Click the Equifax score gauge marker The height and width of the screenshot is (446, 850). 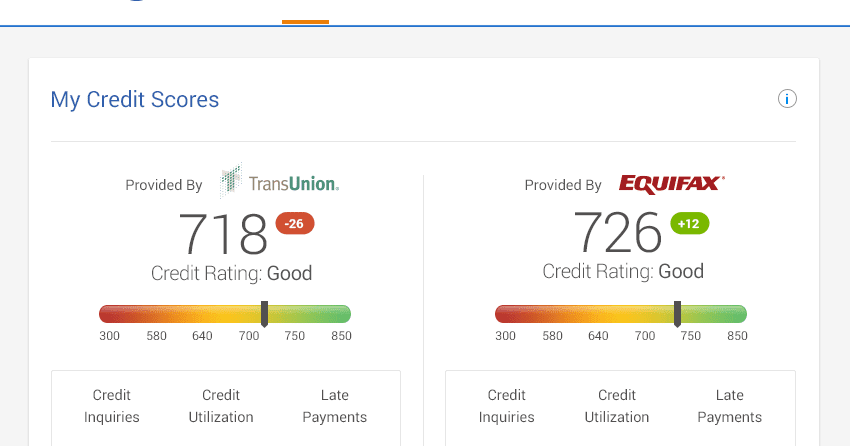678,314
